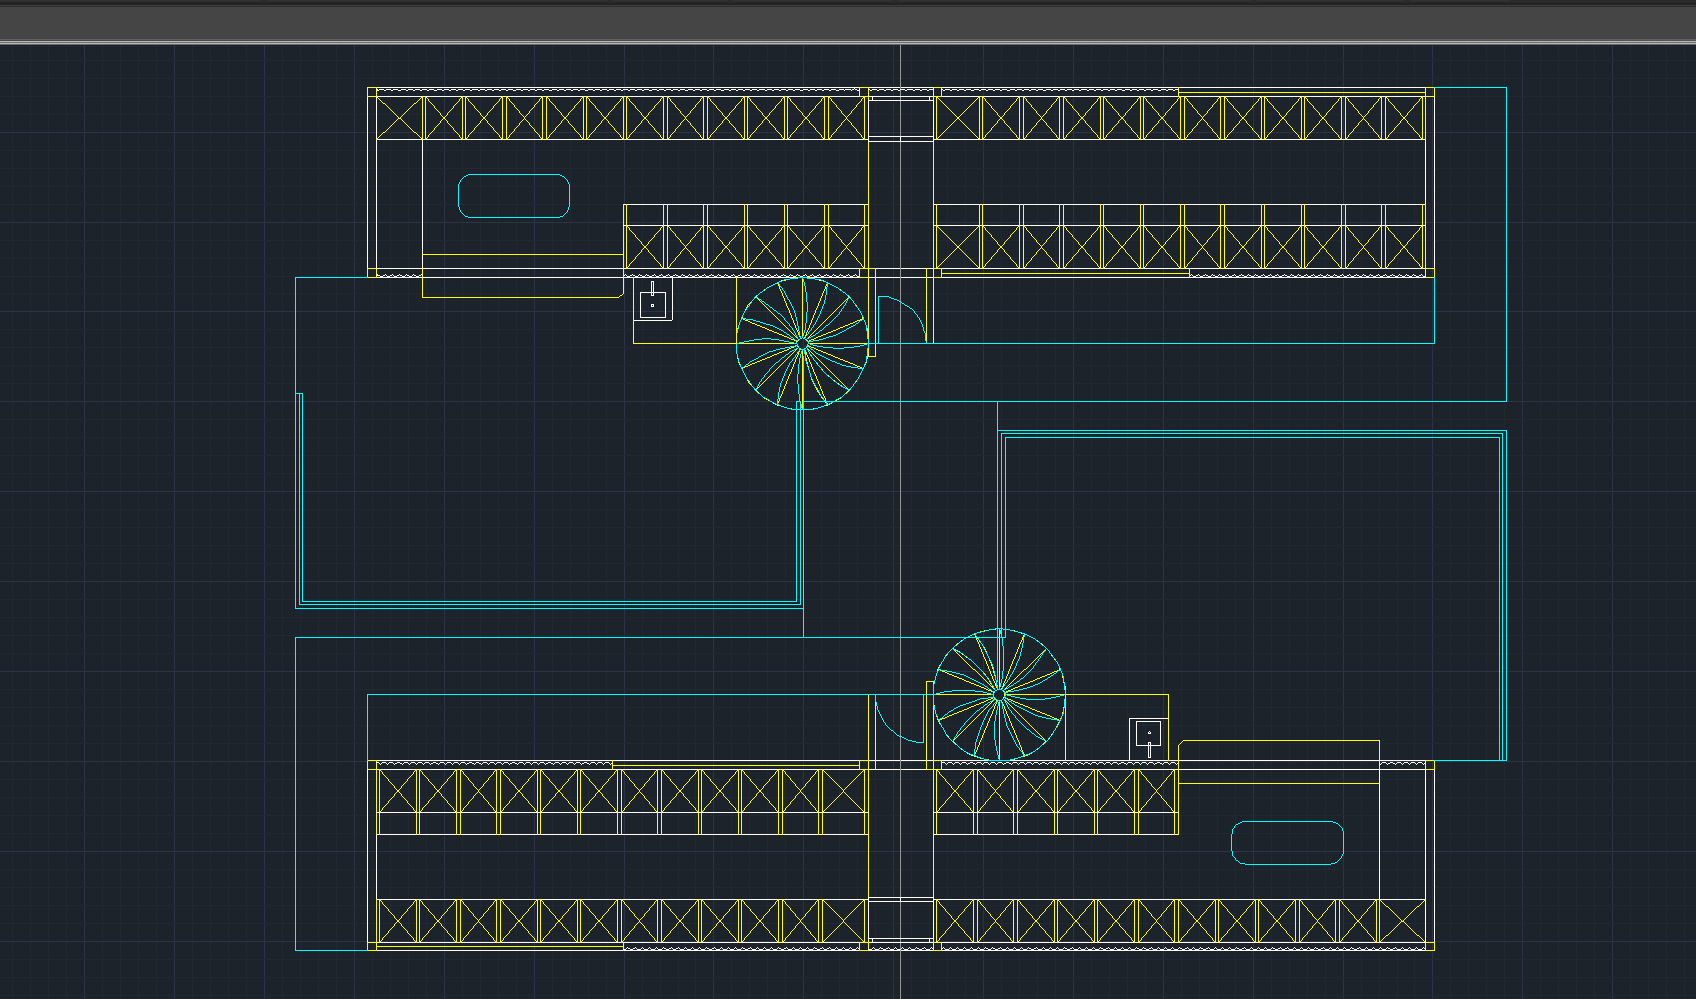Screen dimensions: 1696x999
Task: Click the small sink fixture near upper stair
Action: click(x=655, y=305)
